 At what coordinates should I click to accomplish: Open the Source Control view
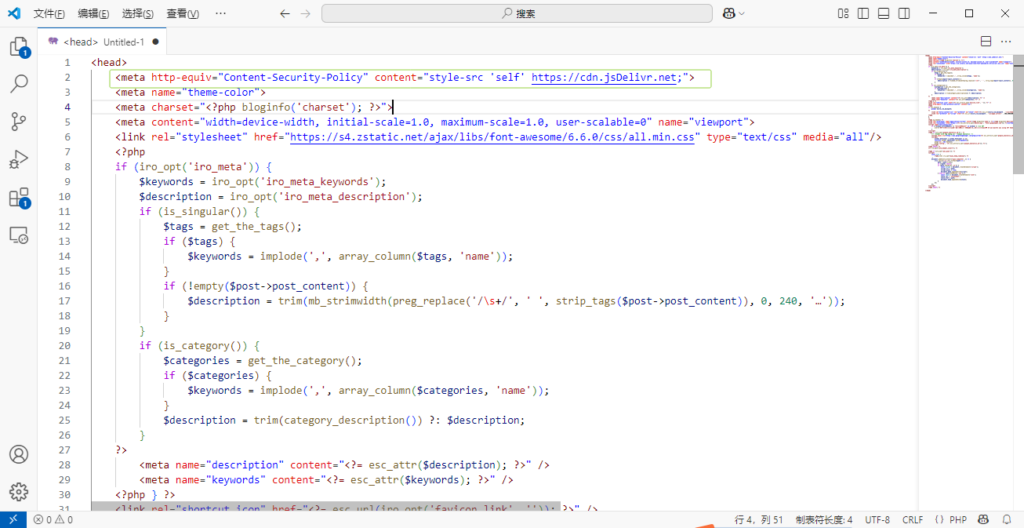[x=19, y=122]
